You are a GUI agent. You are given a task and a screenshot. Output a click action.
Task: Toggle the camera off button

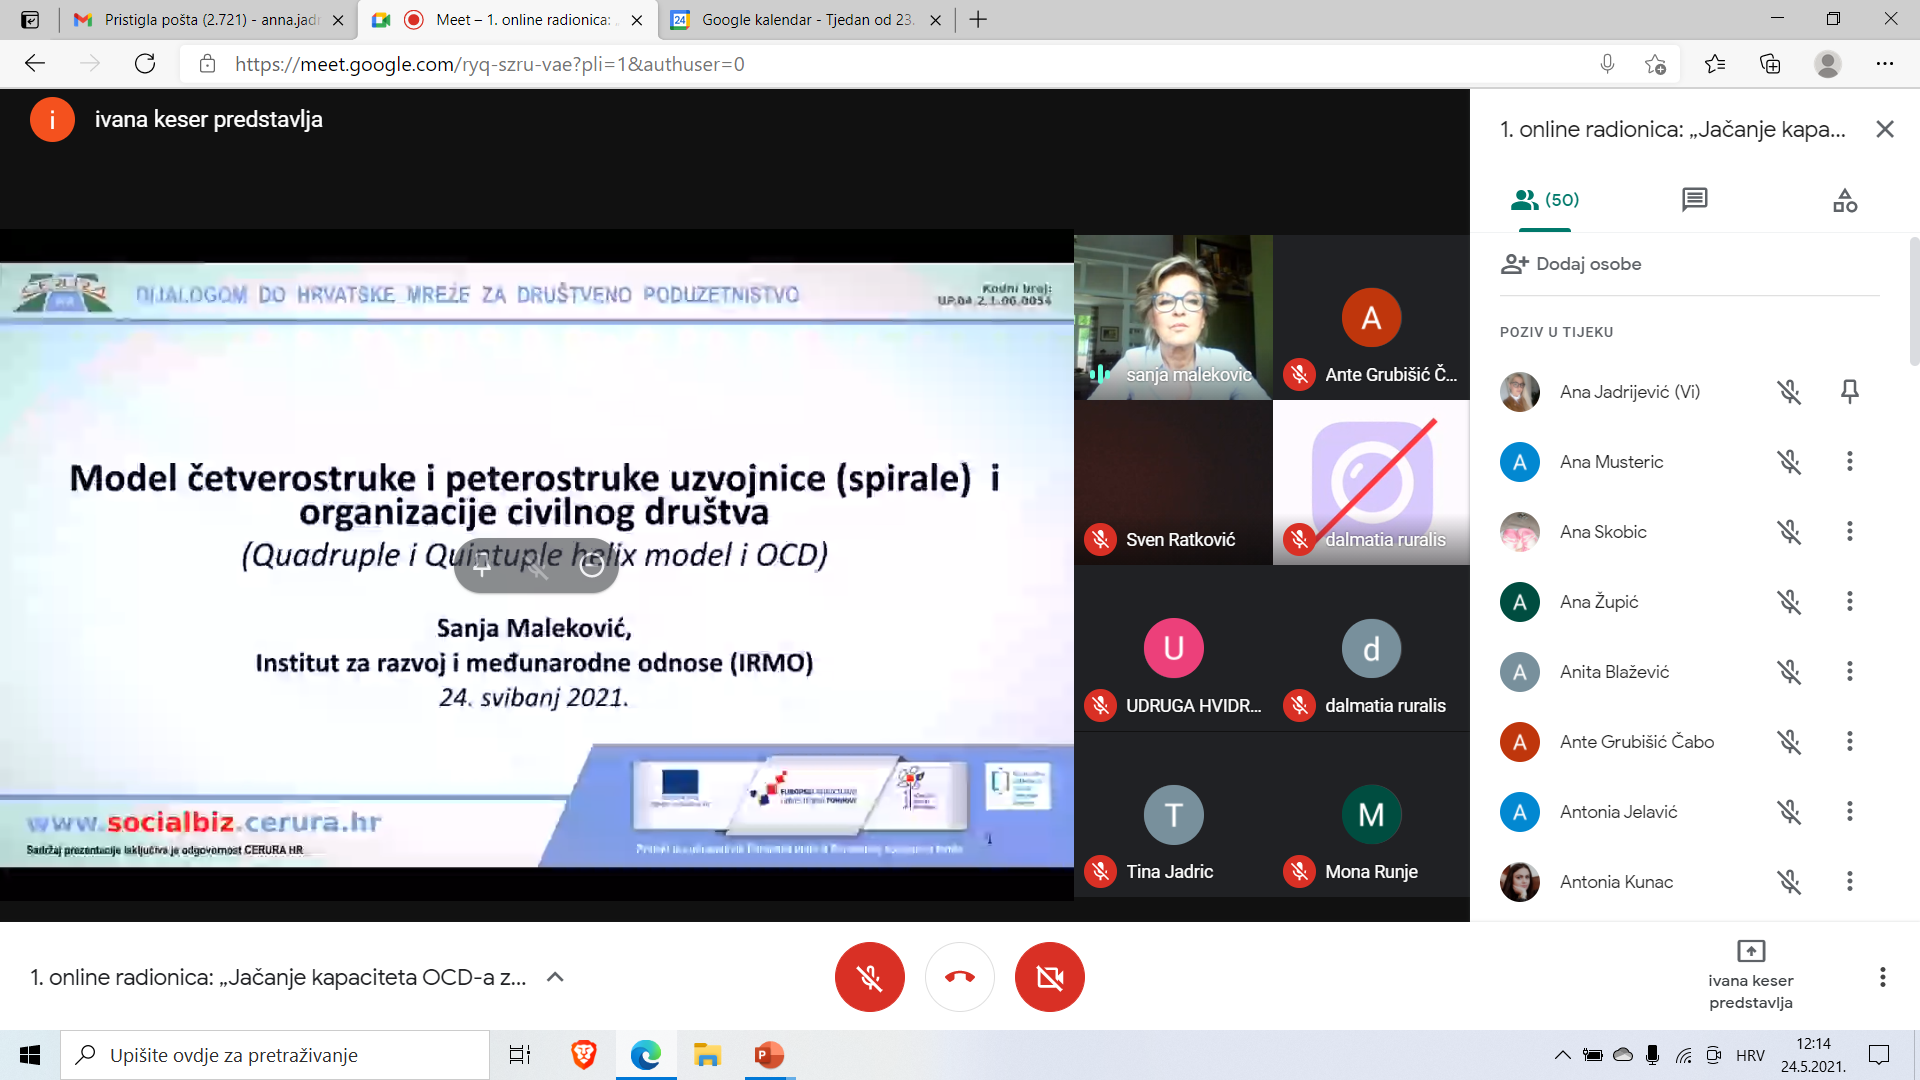tap(1049, 977)
